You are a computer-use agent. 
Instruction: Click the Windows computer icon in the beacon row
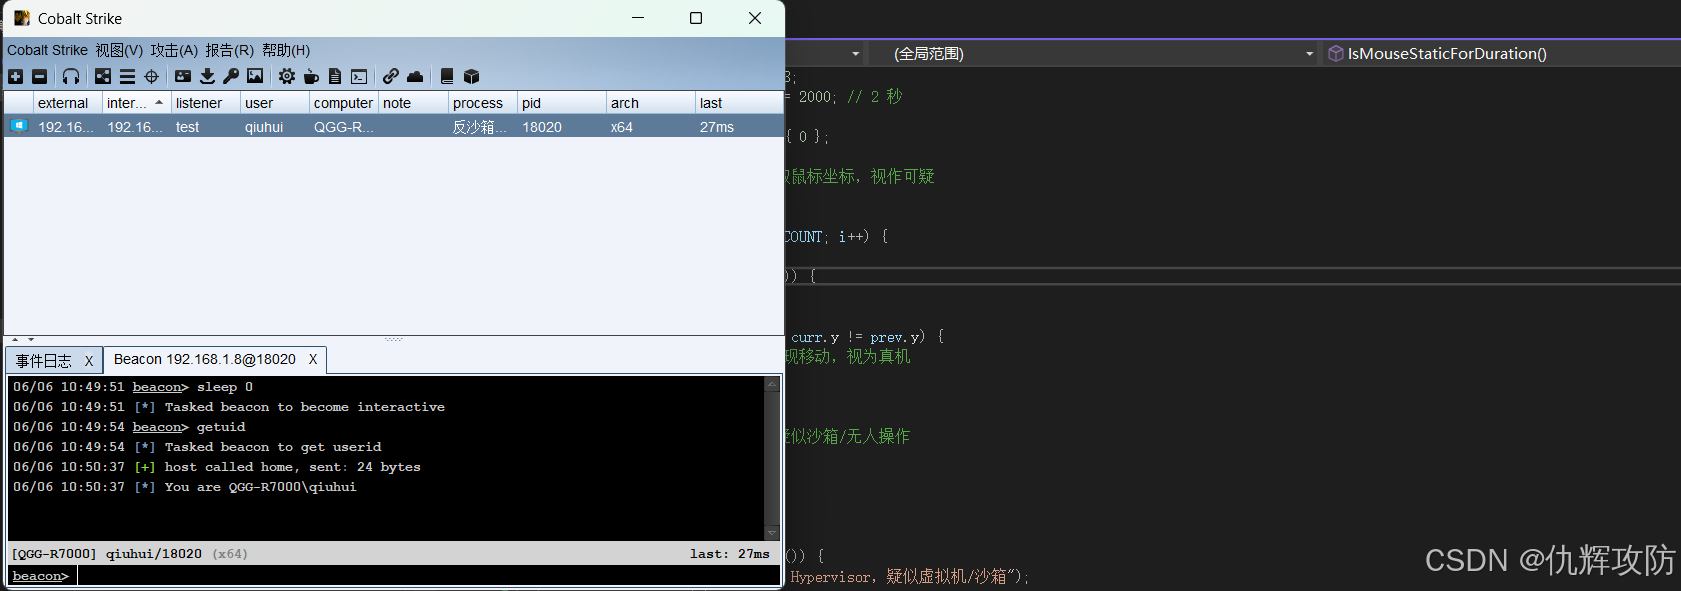19,126
